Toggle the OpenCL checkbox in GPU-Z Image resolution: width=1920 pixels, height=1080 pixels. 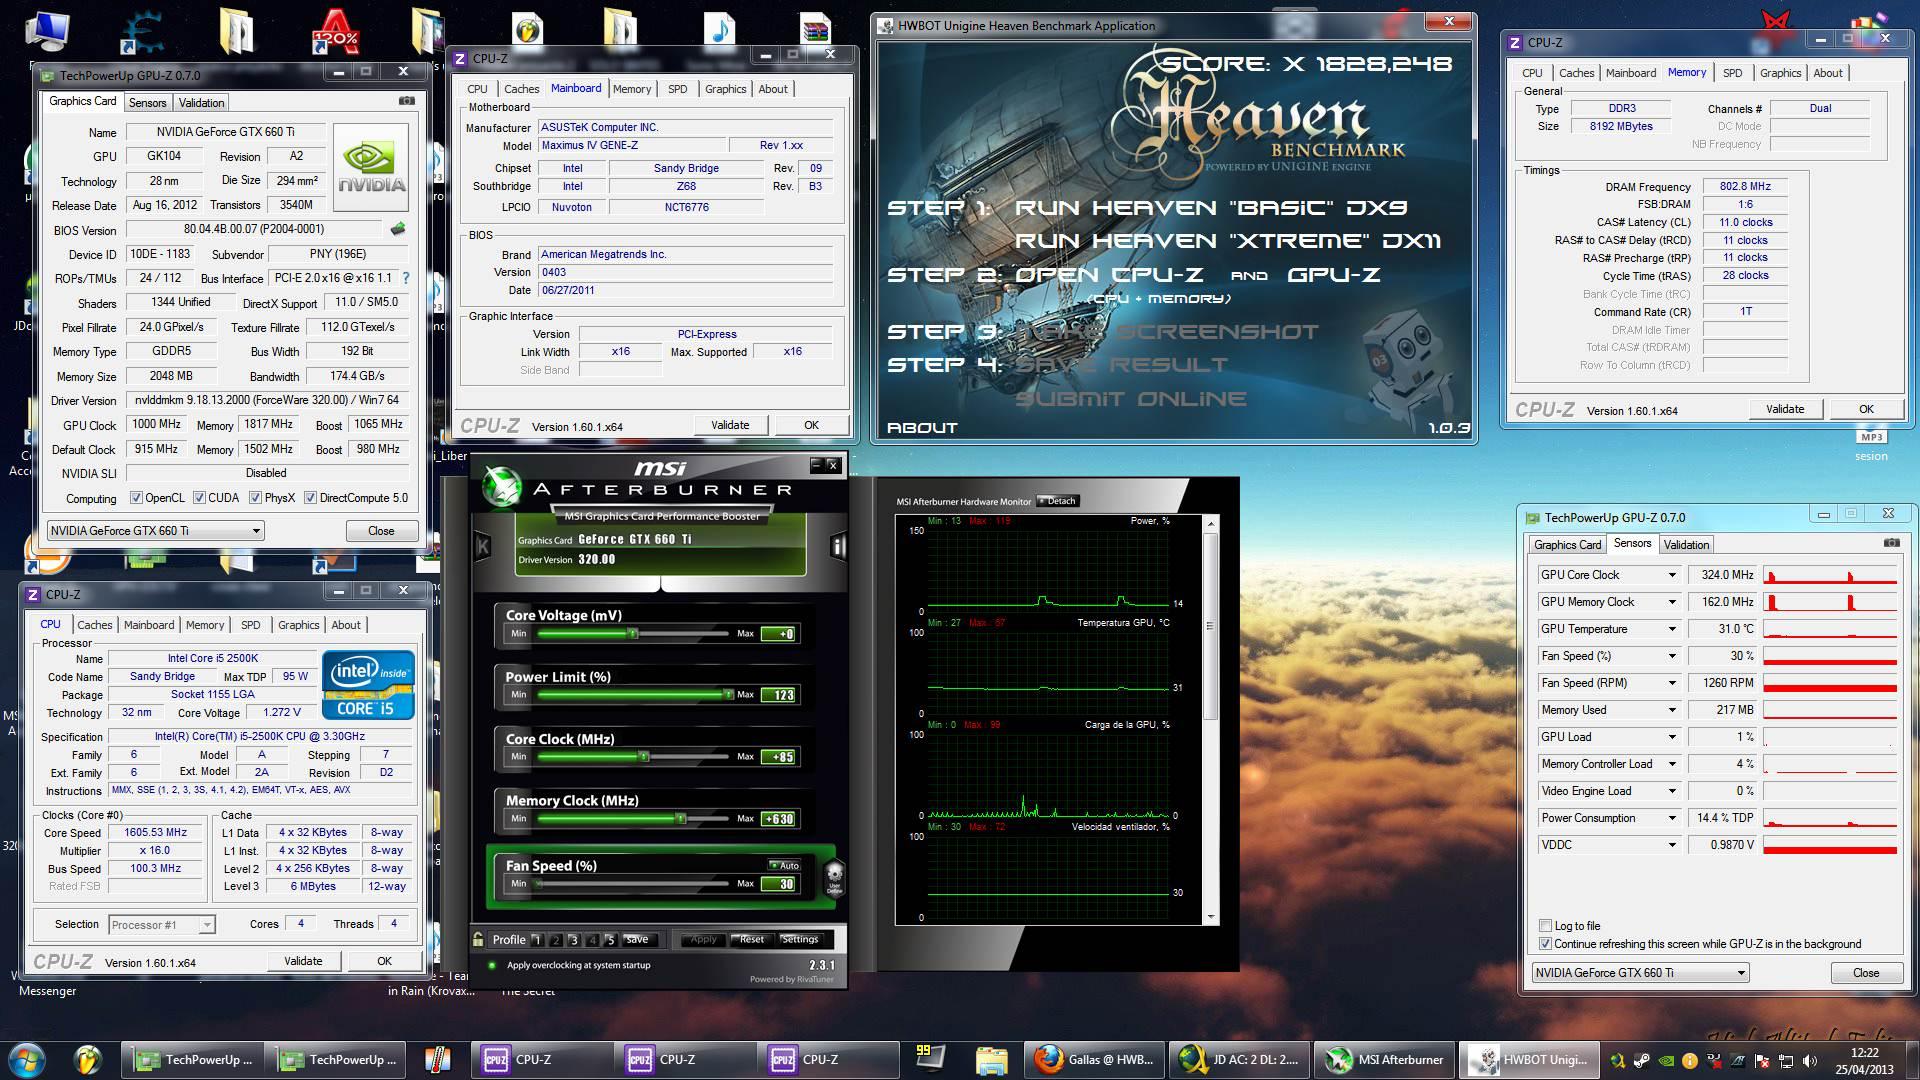point(137,498)
